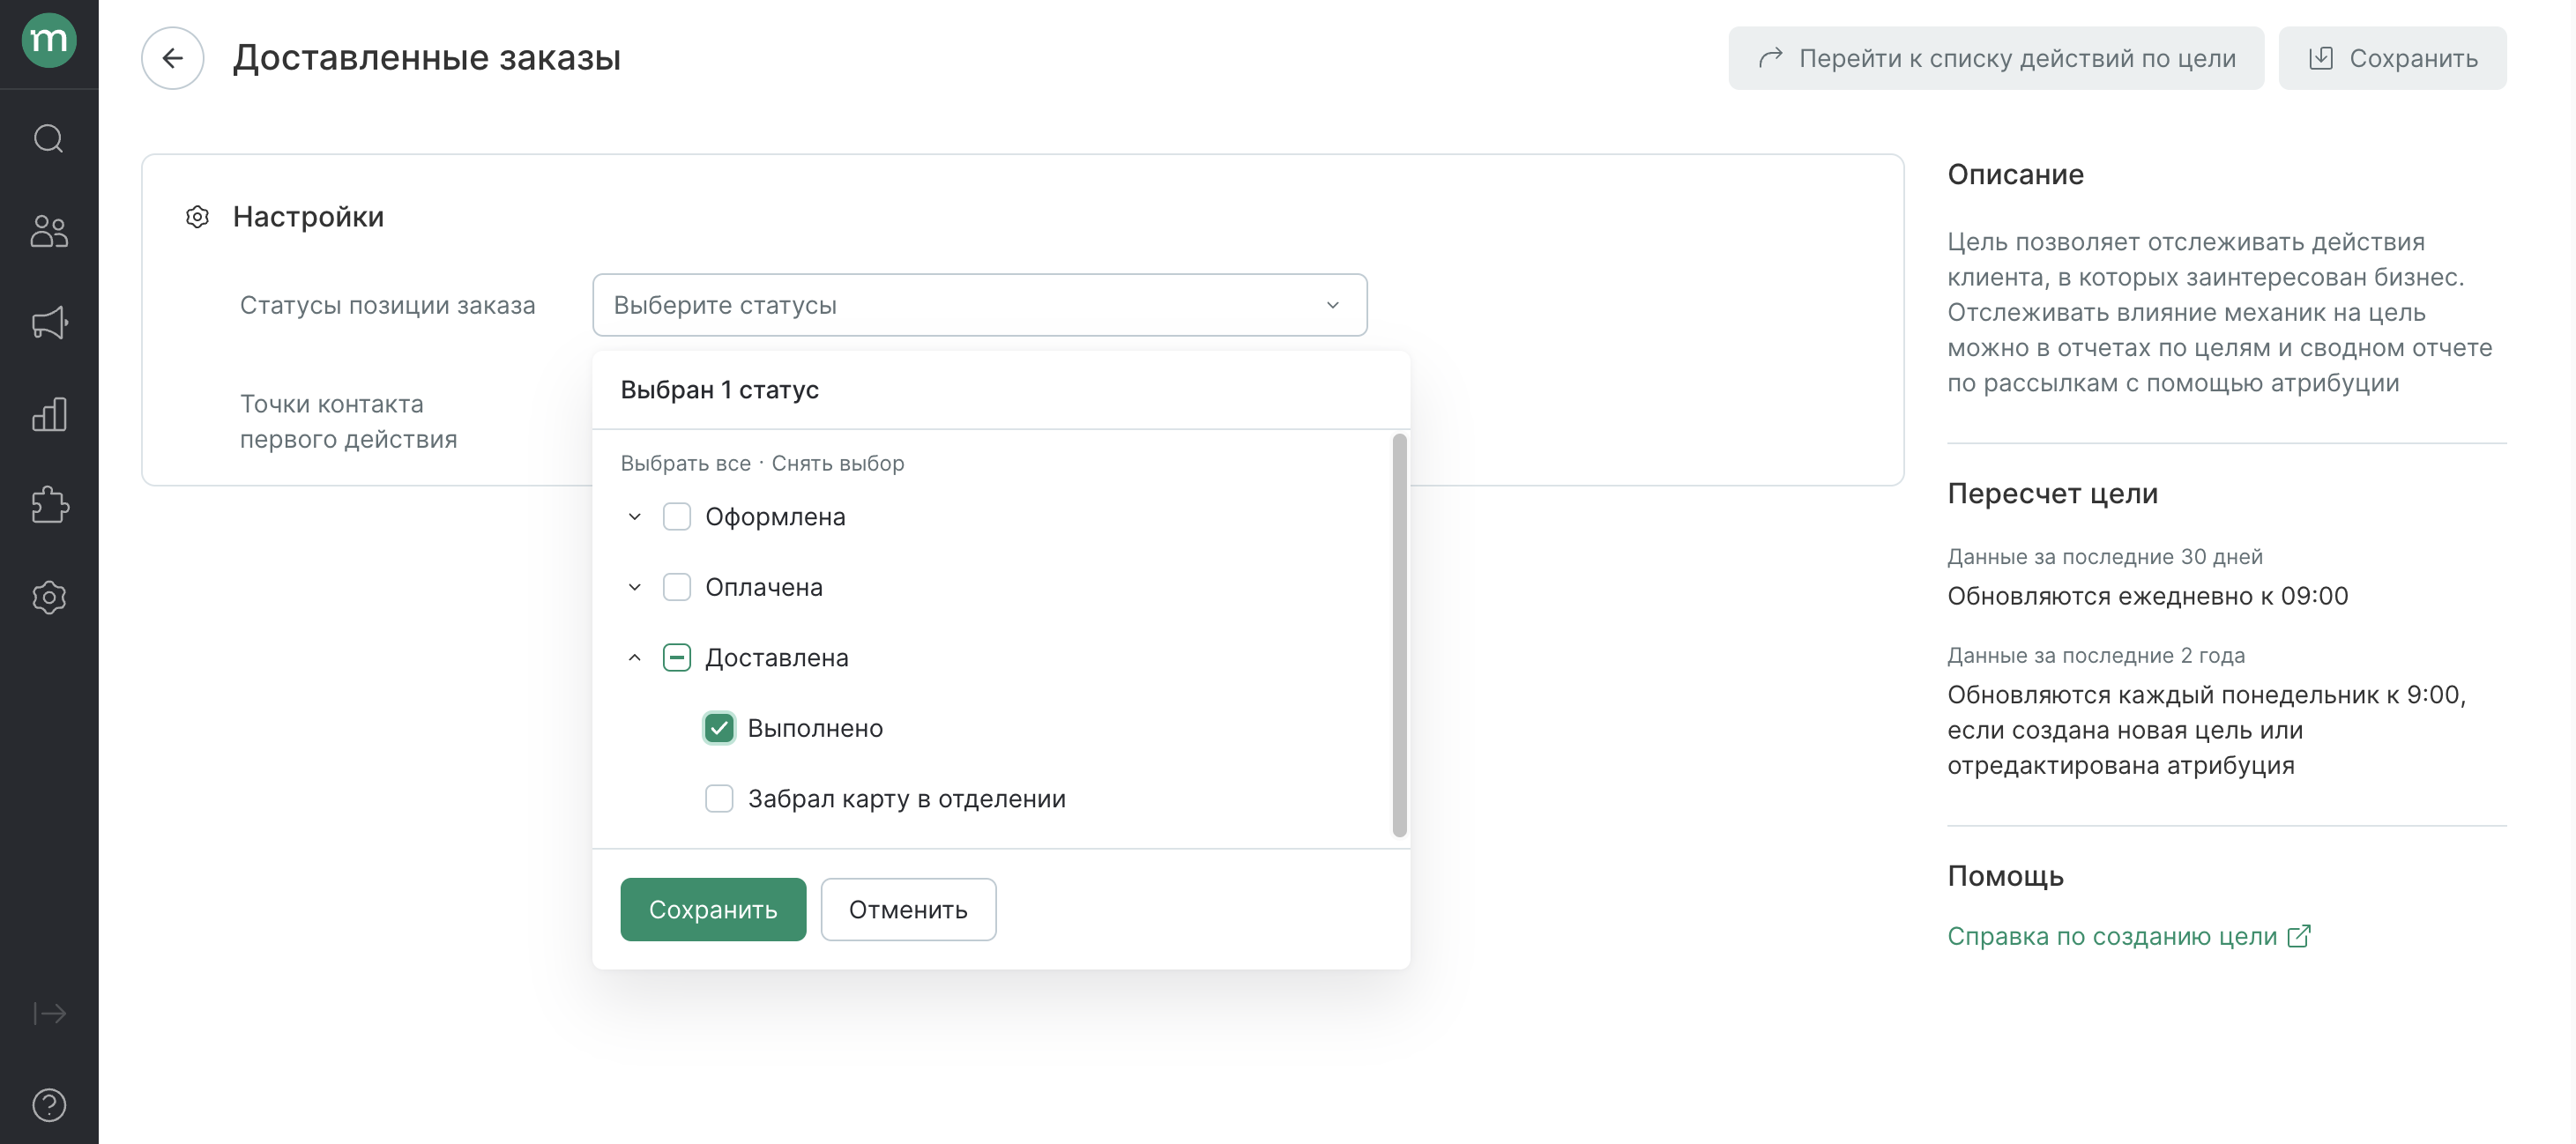
Task: Expand sidebar with the arrow icon
Action: pos(49,1013)
